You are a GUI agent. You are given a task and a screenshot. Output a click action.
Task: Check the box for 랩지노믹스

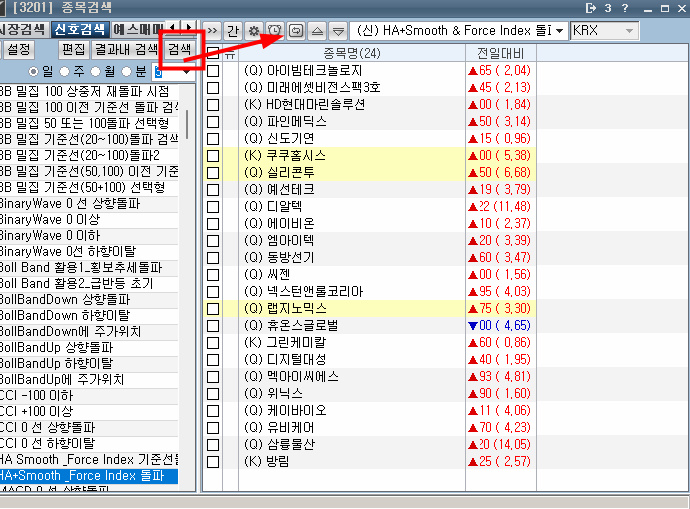(213, 309)
